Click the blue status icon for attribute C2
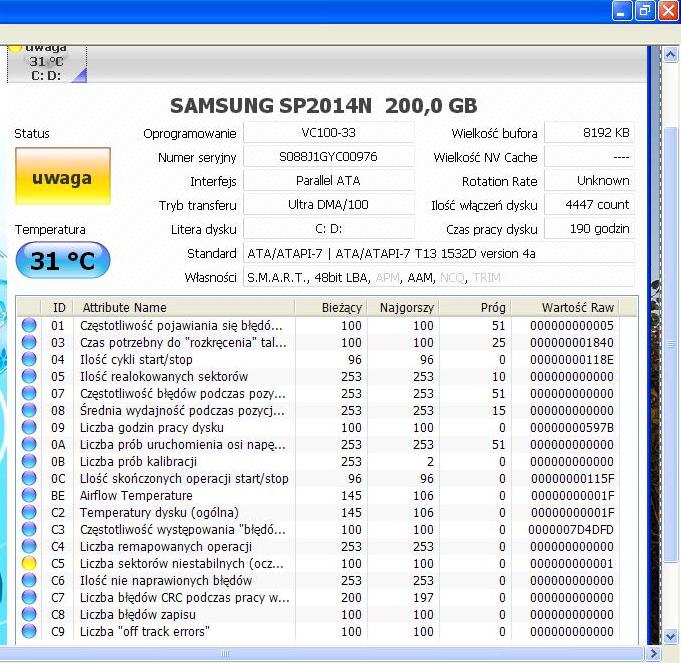Image resolution: width=681 pixels, height=664 pixels. point(29,512)
